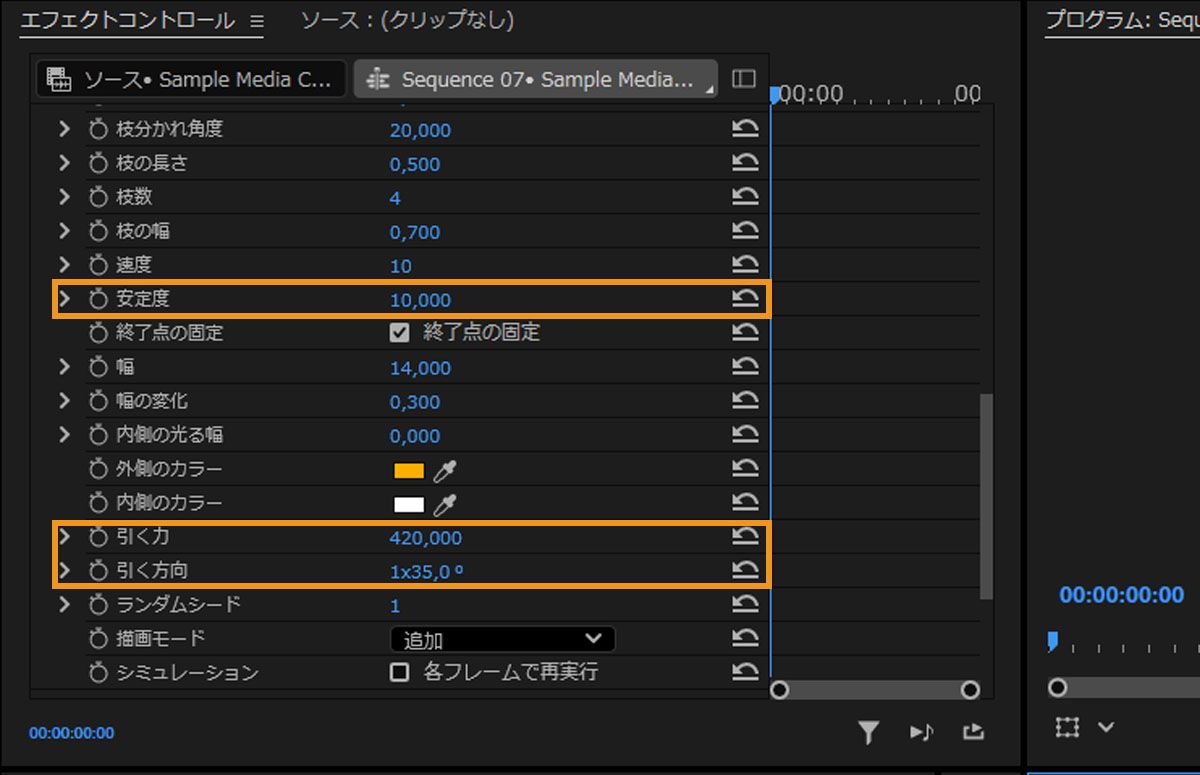Click the 00:00:00:00 timecode in Program monitor

pyautogui.click(x=1120, y=595)
